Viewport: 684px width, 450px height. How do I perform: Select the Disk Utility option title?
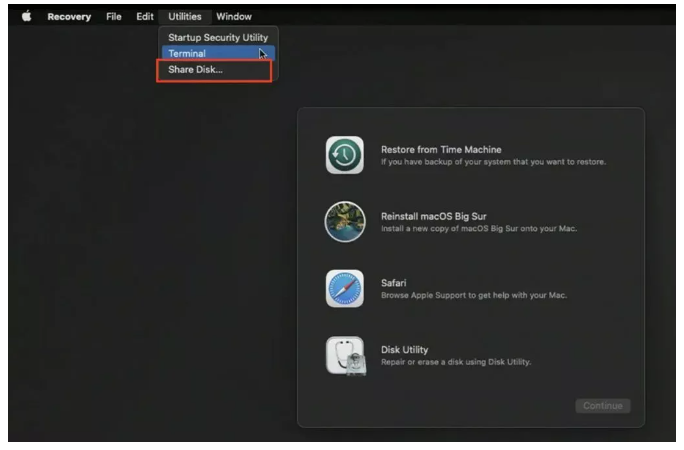(x=404, y=349)
